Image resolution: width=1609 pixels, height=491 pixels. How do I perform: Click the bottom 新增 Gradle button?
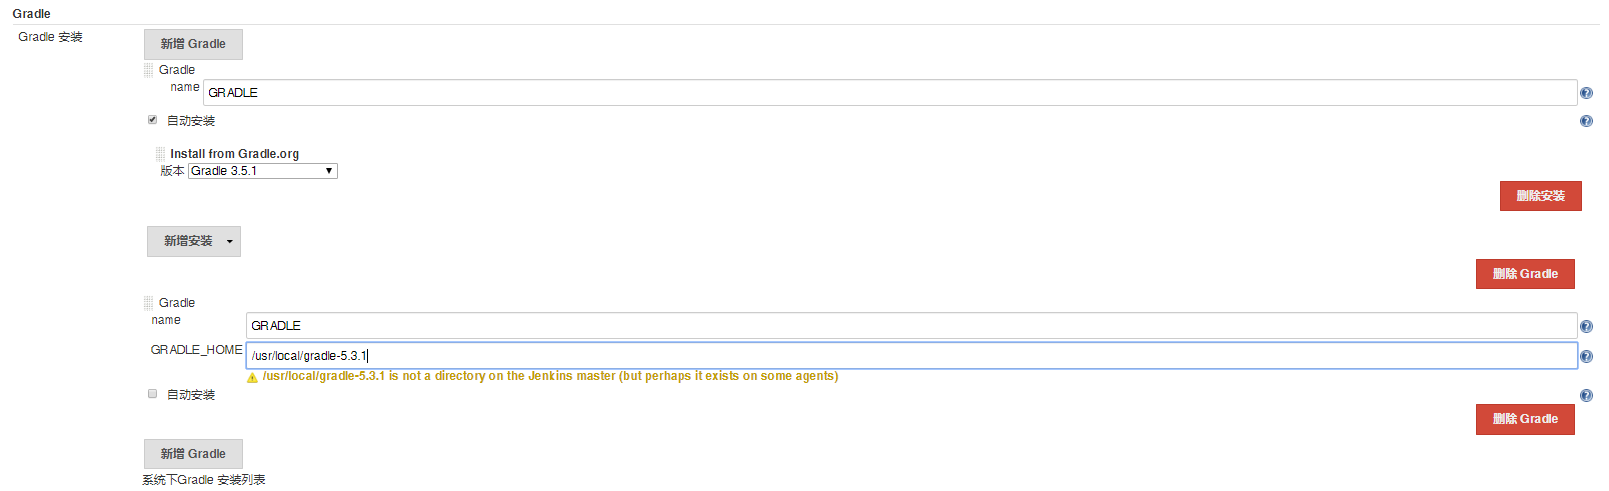(x=193, y=454)
